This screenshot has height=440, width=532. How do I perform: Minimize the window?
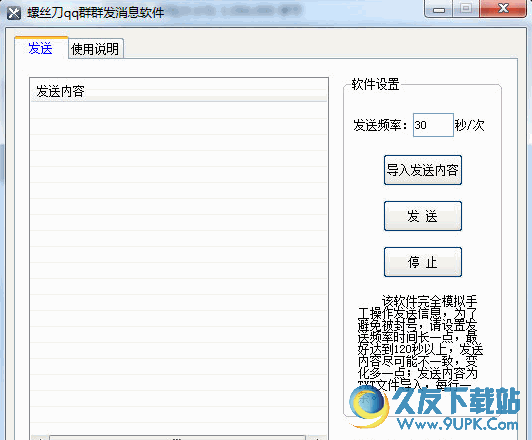click(439, 9)
